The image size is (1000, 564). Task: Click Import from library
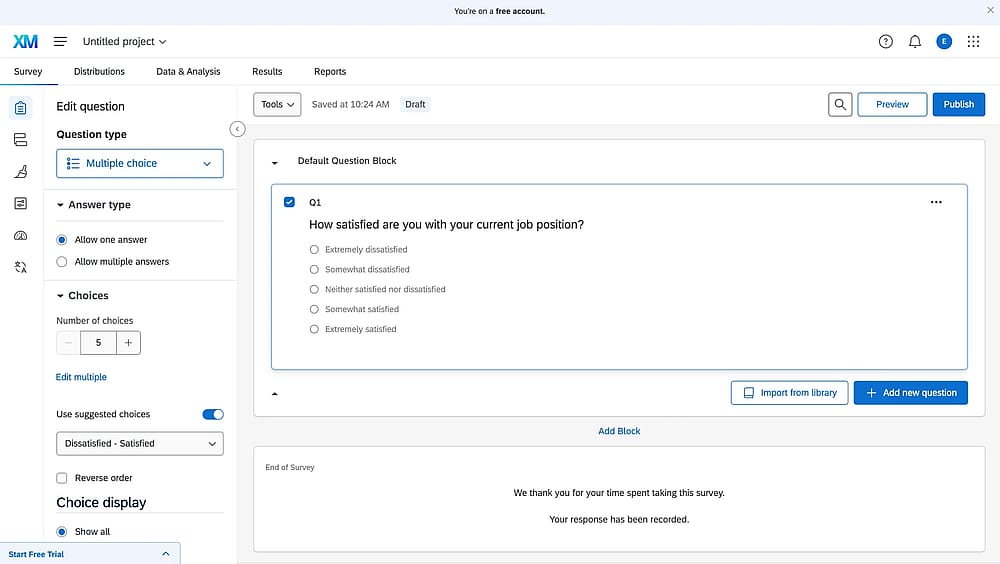point(790,393)
